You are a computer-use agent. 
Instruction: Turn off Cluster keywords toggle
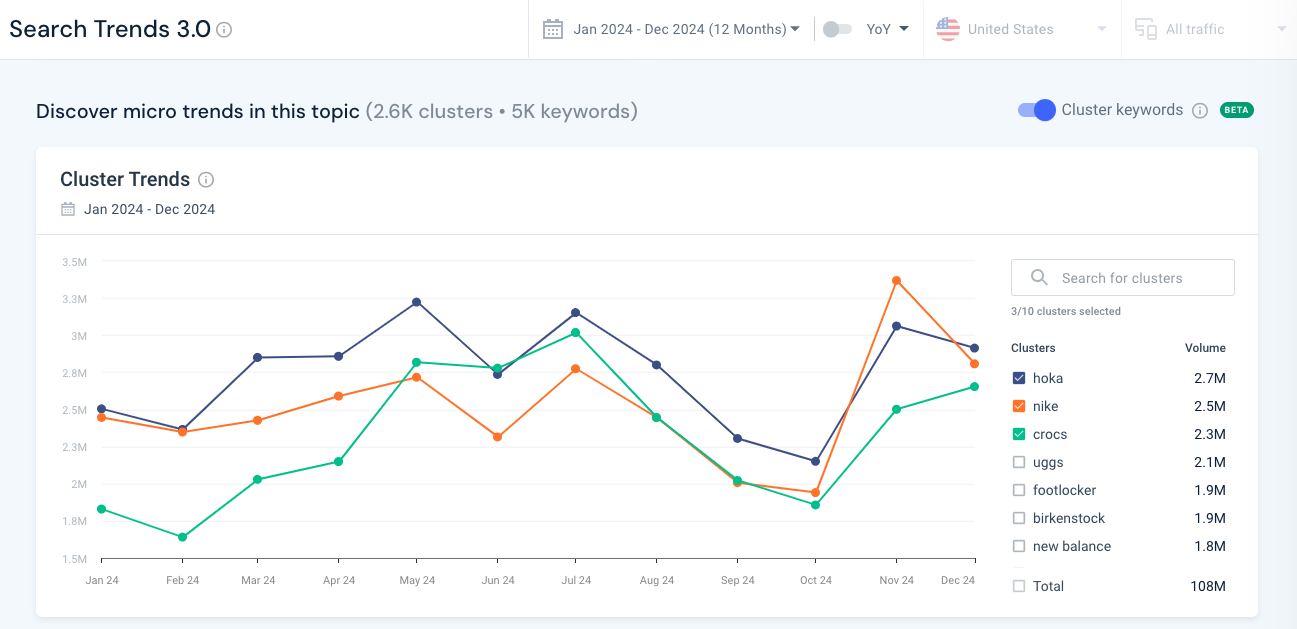pyautogui.click(x=1037, y=110)
